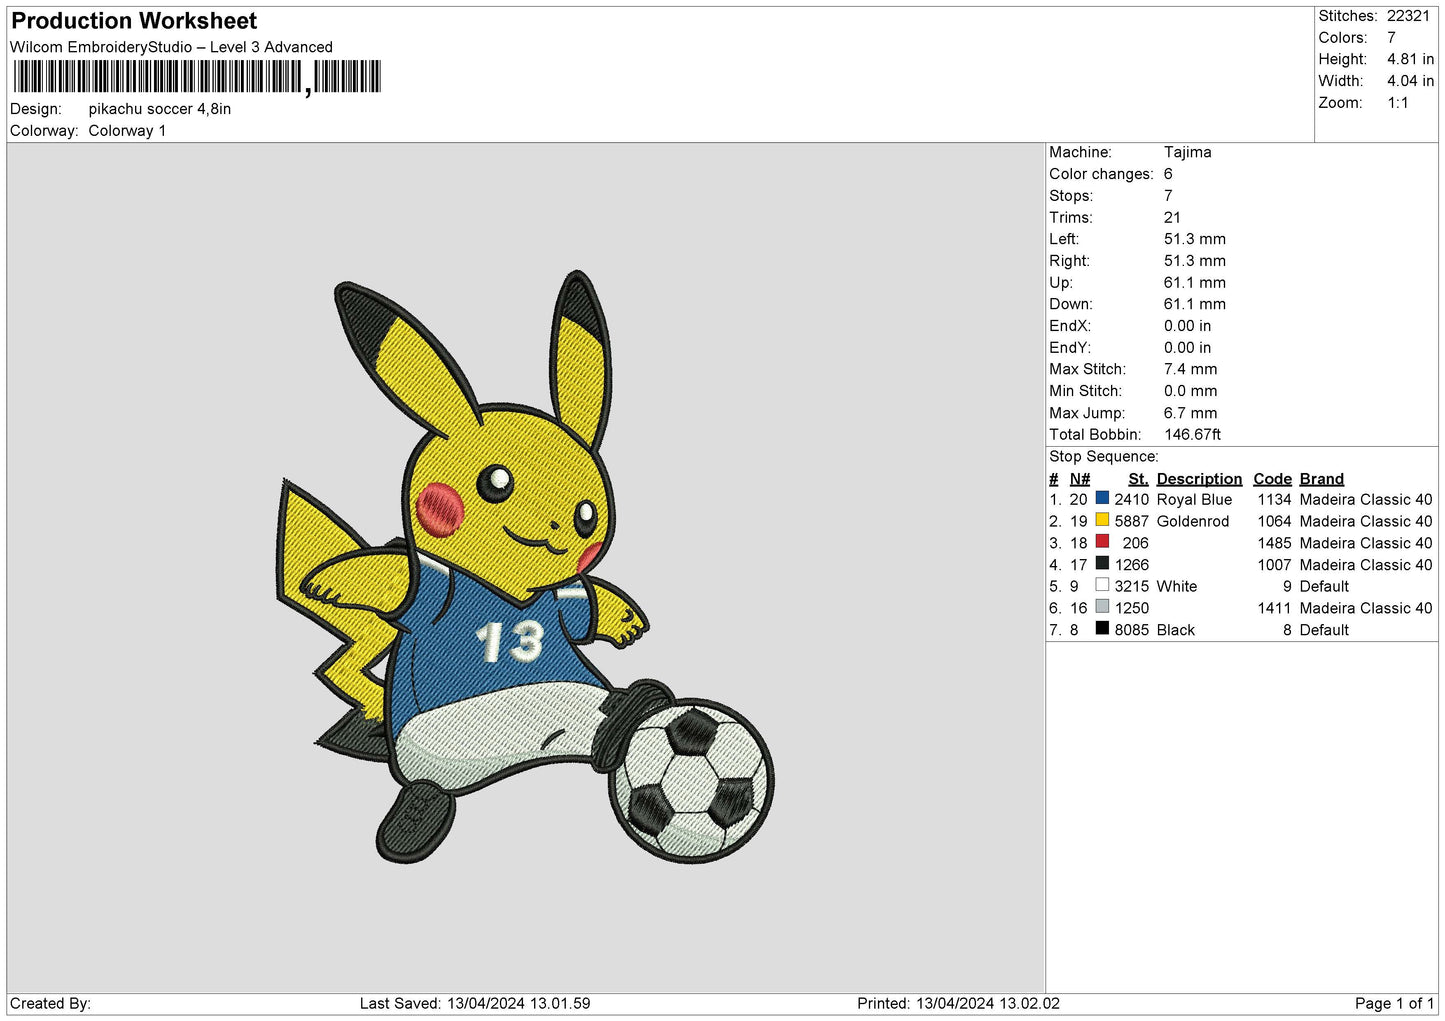Viewport: 1445px width, 1021px height.
Task: Click the Trims value 21
Action: click(x=1172, y=218)
